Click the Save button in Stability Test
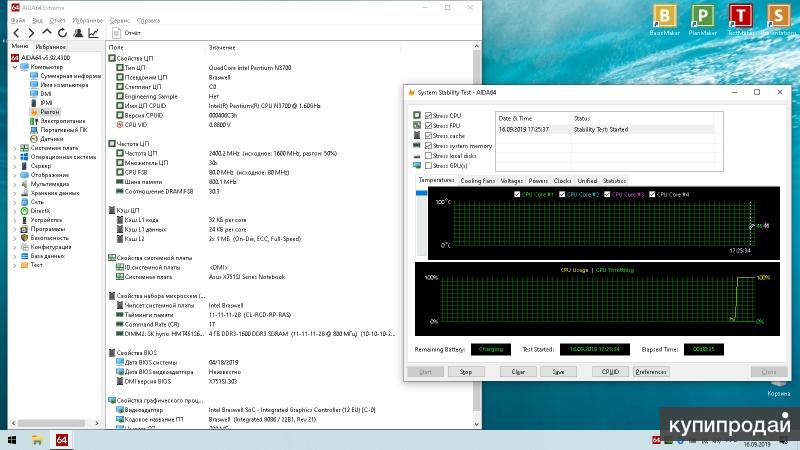This screenshot has width=800, height=450. [x=558, y=372]
